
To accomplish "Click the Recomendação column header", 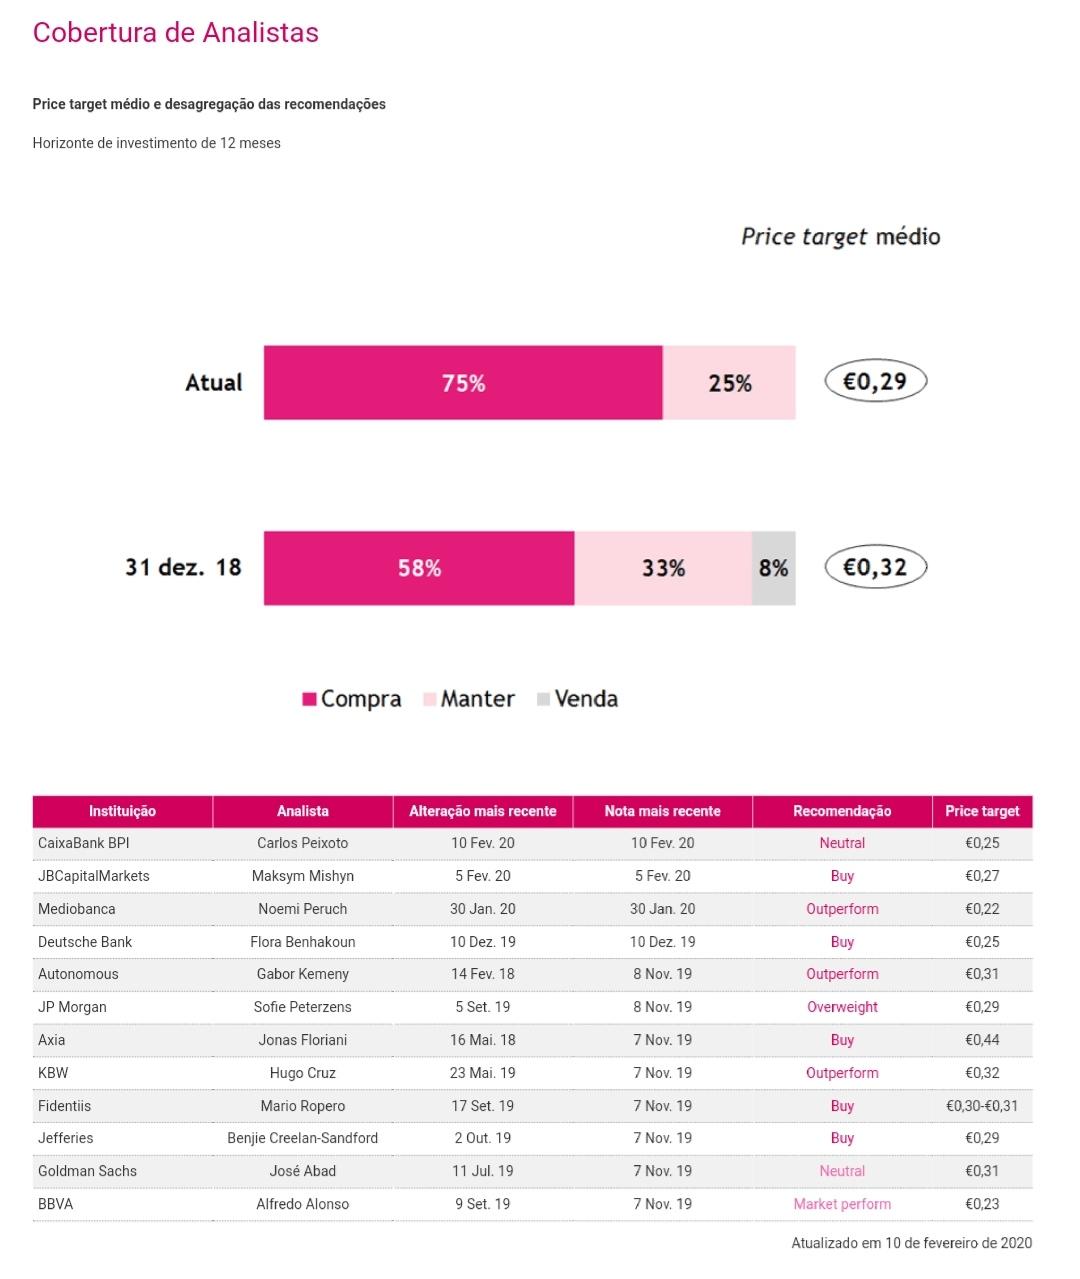I will pos(842,811).
